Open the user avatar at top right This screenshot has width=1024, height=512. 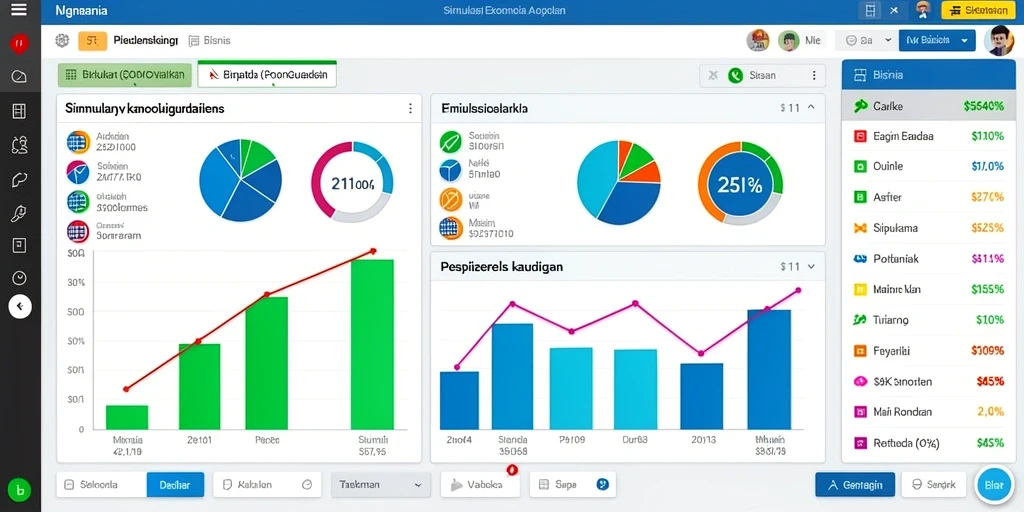[999, 40]
